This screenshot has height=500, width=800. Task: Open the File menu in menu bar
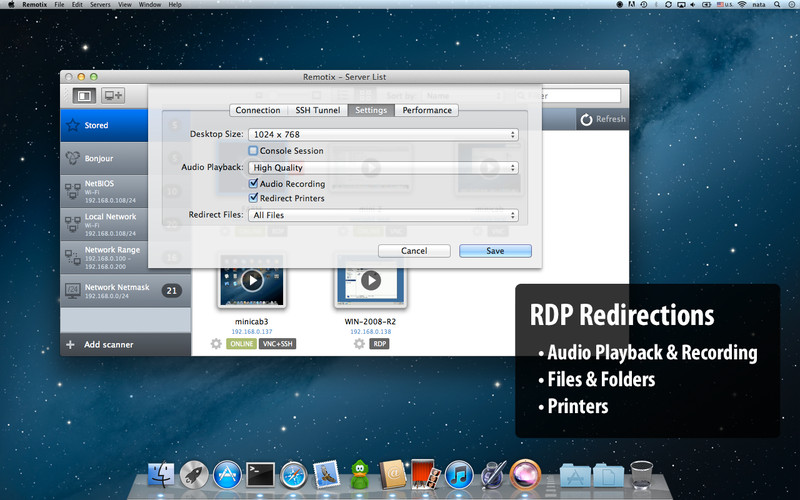(x=59, y=4)
